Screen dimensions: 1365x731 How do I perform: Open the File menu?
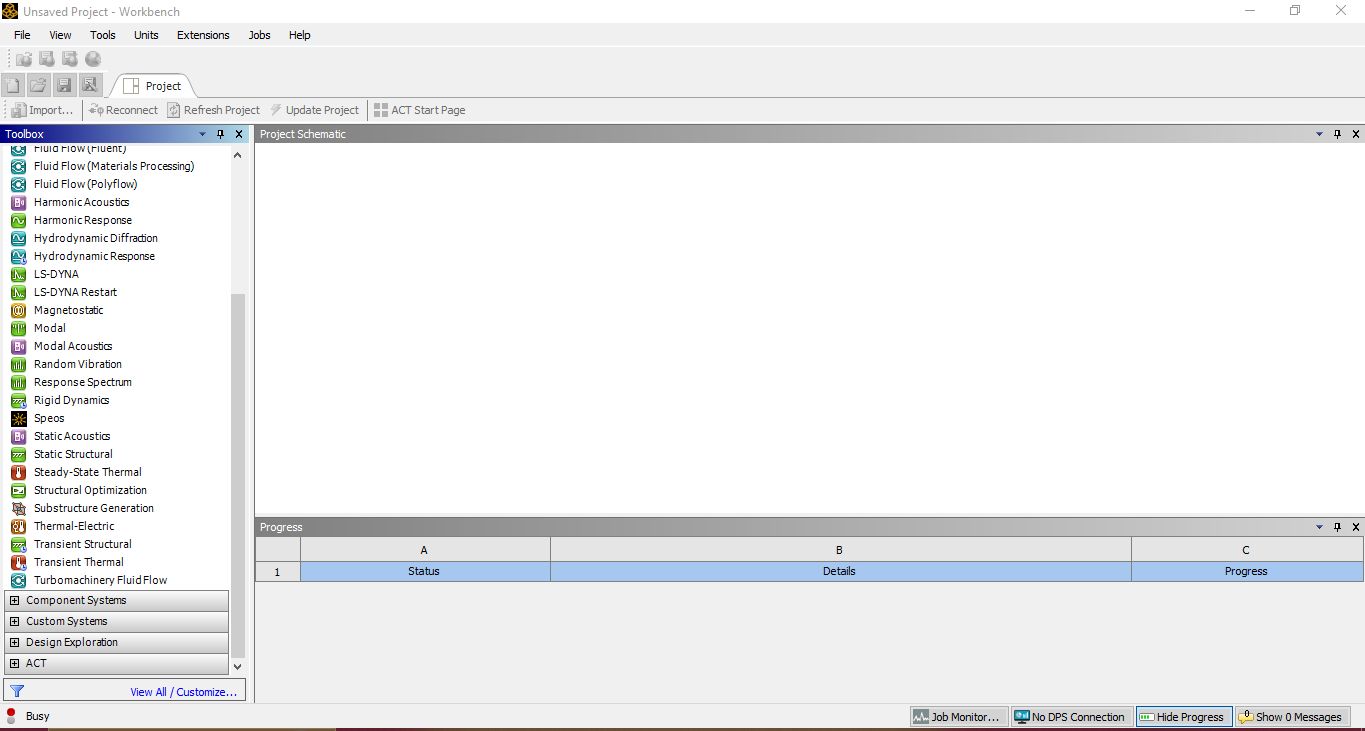(x=22, y=35)
